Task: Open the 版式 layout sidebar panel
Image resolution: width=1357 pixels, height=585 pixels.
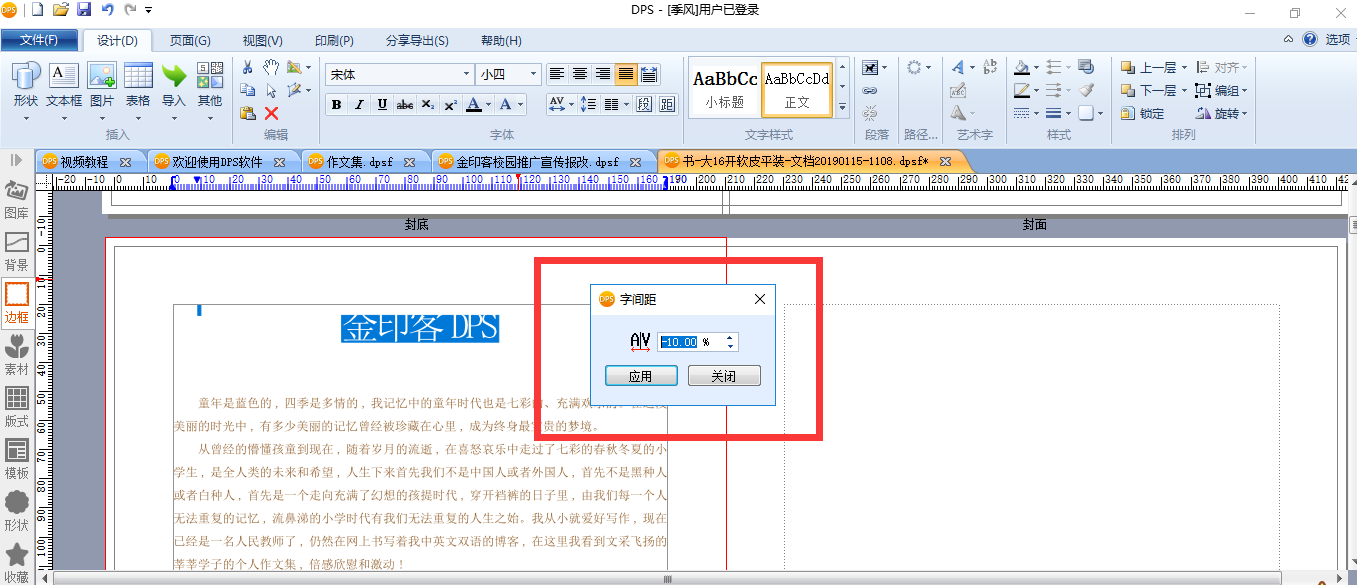Action: [x=17, y=409]
